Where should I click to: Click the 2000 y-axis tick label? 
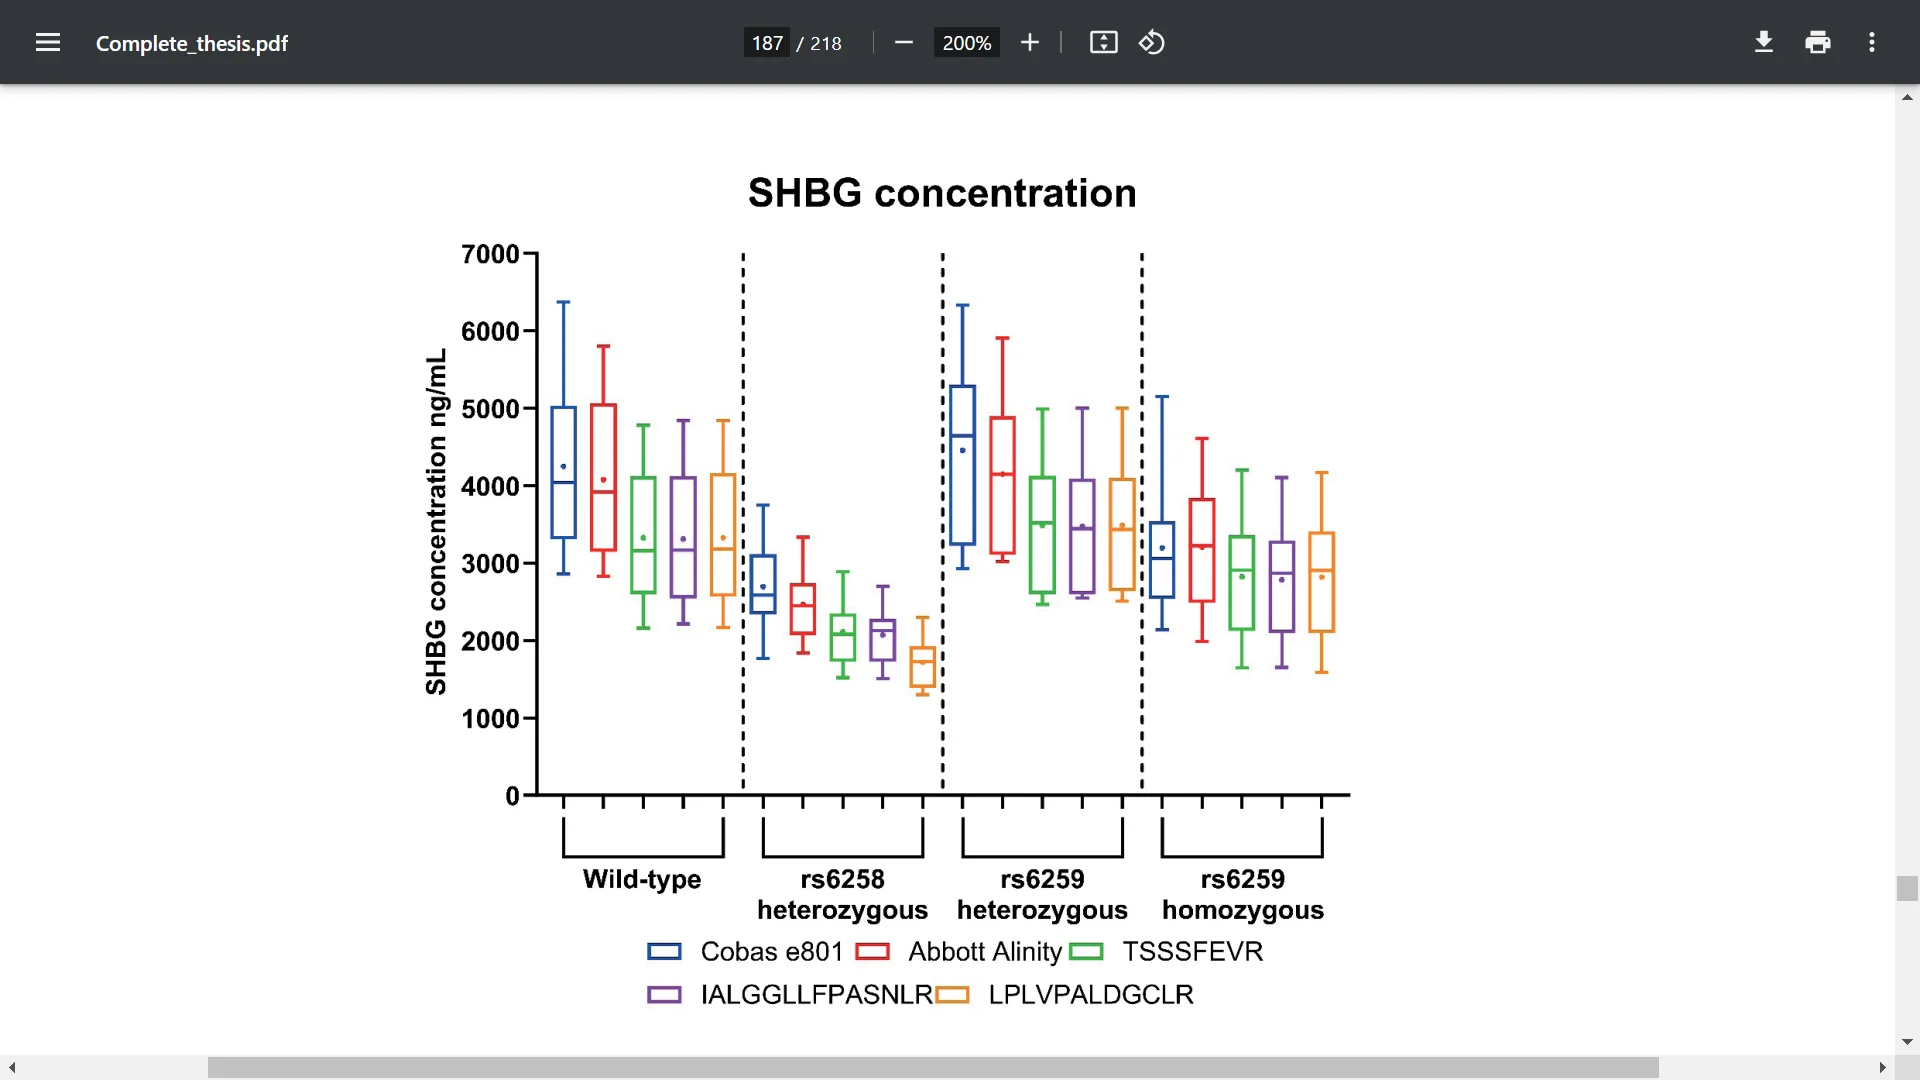490,641
